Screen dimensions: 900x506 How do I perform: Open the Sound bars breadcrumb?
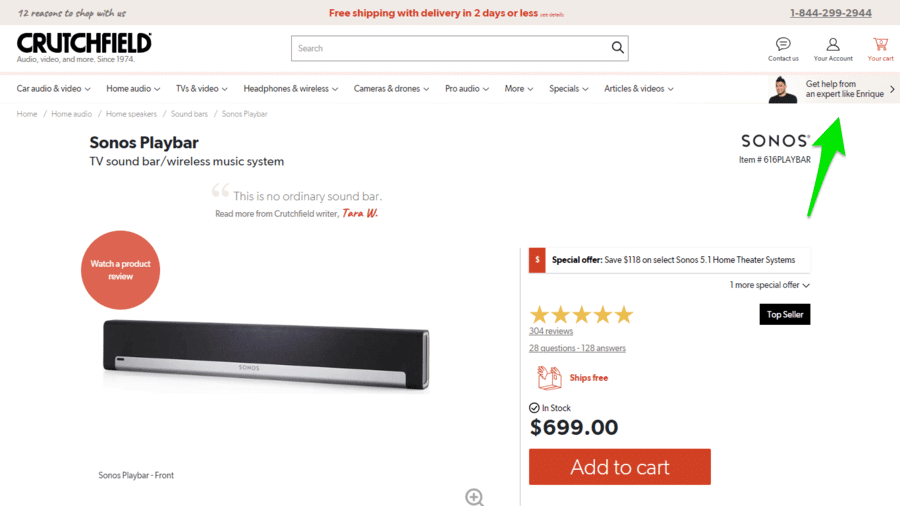pos(189,114)
